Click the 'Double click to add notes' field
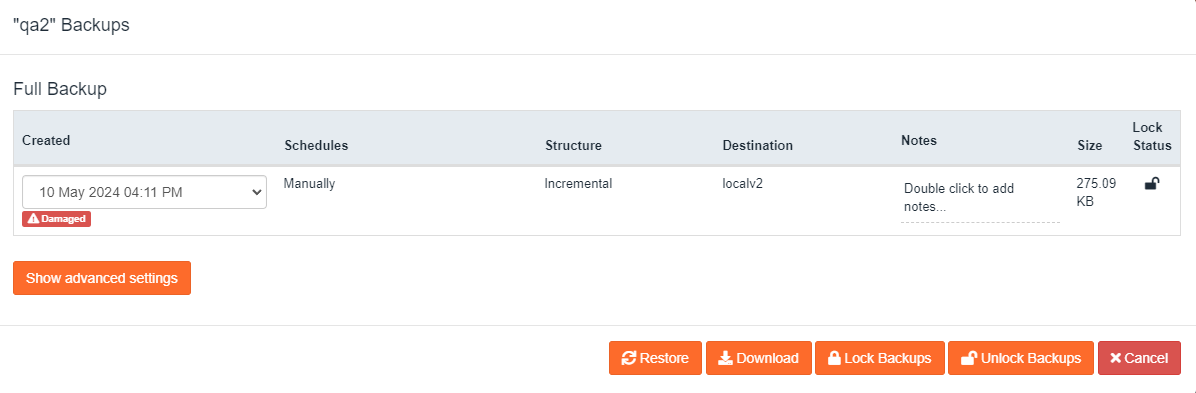The height and width of the screenshot is (393, 1196). pyautogui.click(x=980, y=198)
